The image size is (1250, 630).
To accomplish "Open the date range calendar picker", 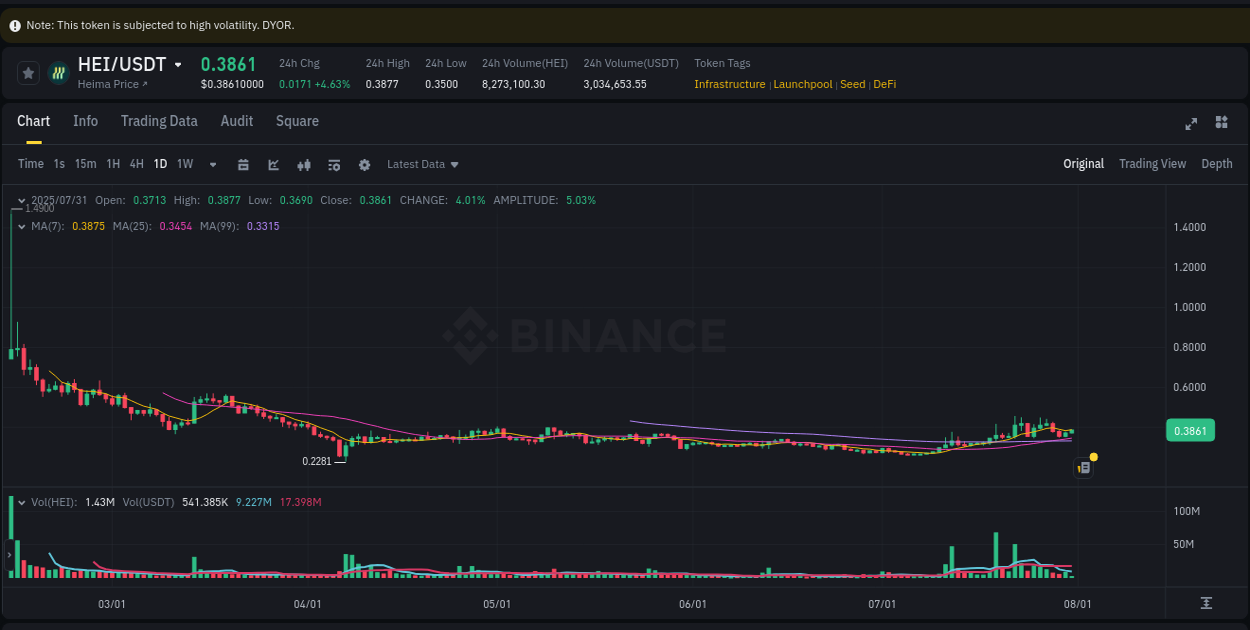I will pos(243,164).
